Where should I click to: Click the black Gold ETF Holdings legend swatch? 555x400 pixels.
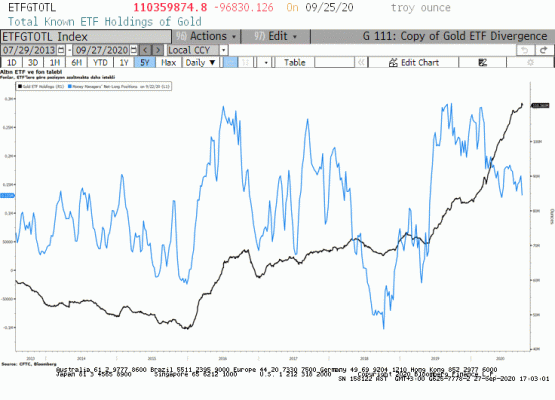[x=20, y=86]
